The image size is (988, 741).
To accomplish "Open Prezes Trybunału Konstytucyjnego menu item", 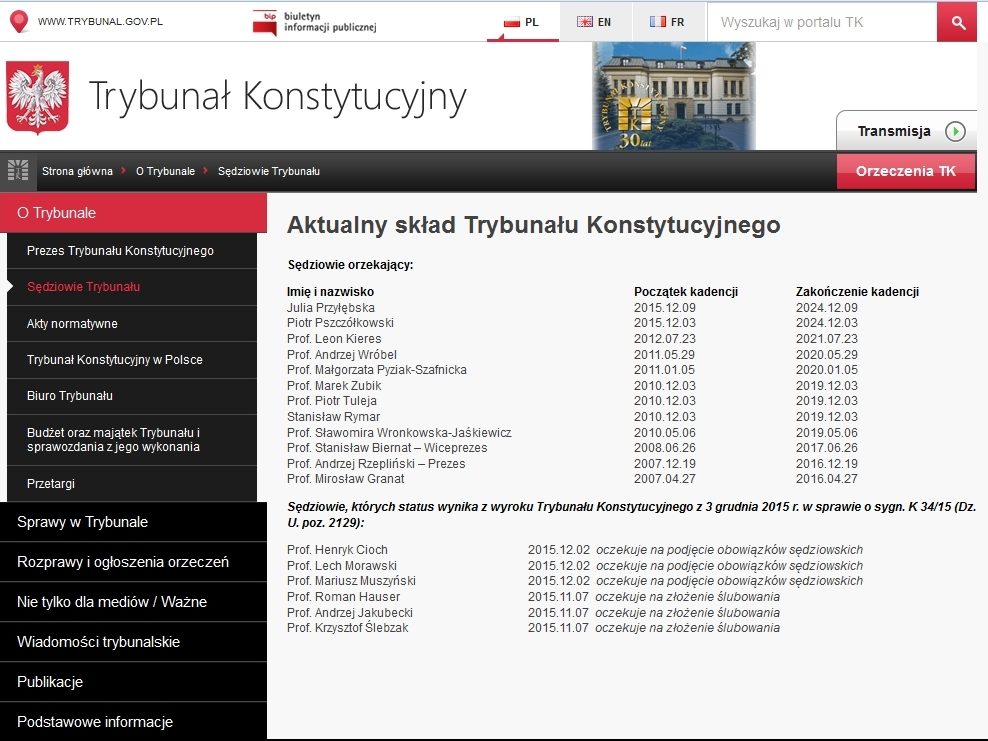I will click(x=120, y=251).
